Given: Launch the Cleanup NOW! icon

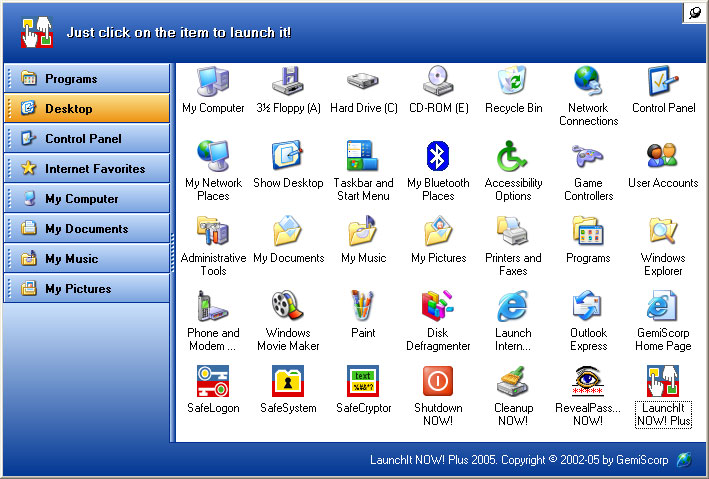Looking at the screenshot, I should [x=513, y=381].
